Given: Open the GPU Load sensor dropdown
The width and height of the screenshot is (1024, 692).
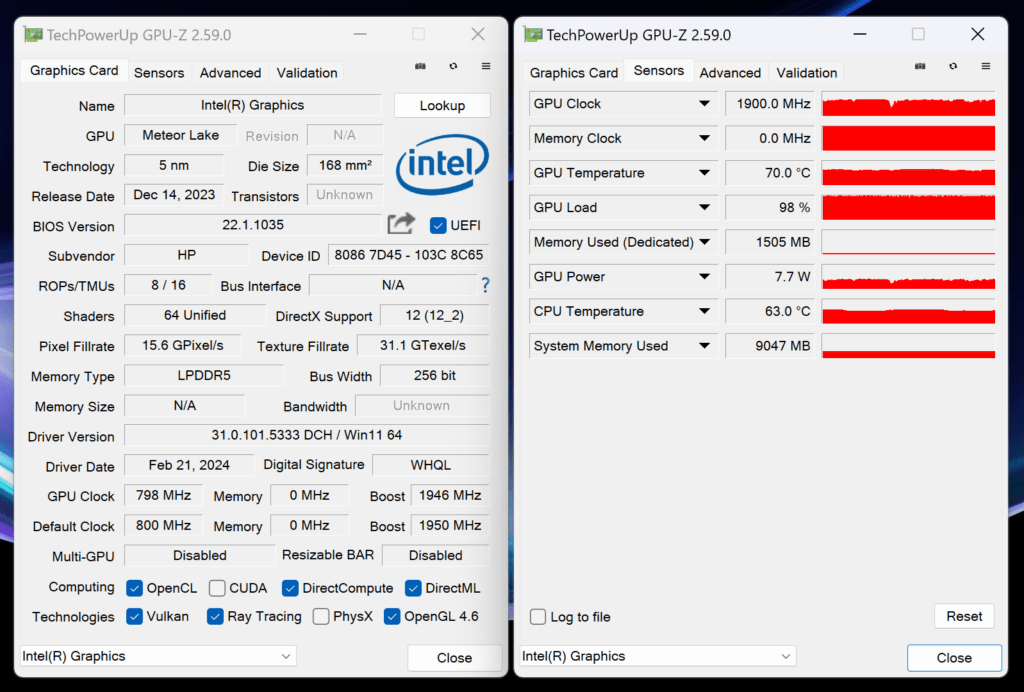Looking at the screenshot, I should [x=704, y=208].
